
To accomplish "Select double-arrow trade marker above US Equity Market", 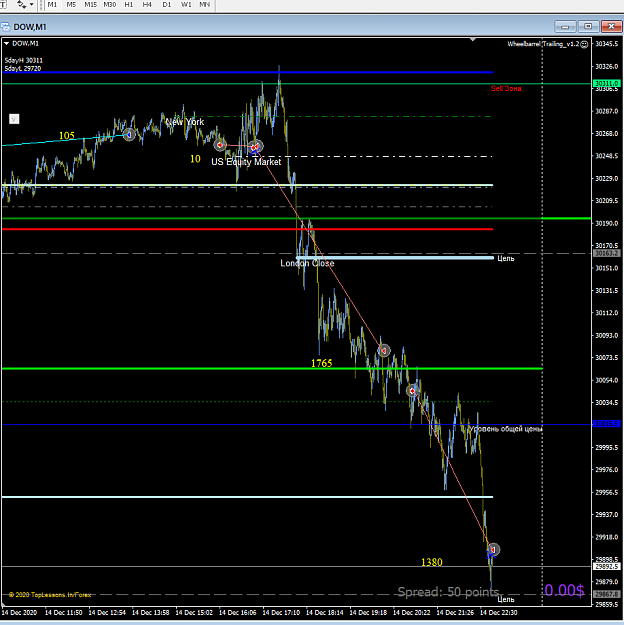I will coord(255,147).
